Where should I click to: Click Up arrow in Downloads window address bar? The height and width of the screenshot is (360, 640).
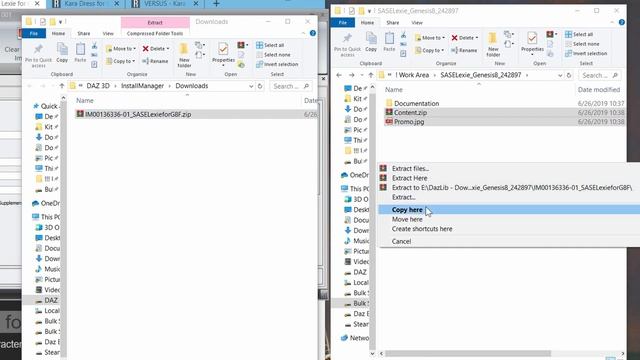click(x=62, y=86)
